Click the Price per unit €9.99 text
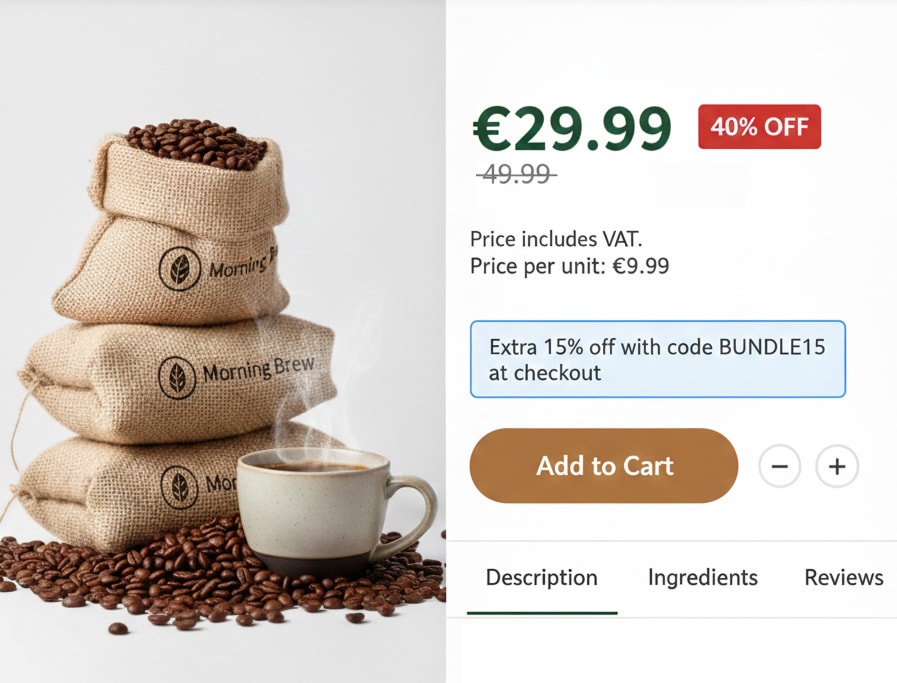Image resolution: width=897 pixels, height=683 pixels. point(569,266)
